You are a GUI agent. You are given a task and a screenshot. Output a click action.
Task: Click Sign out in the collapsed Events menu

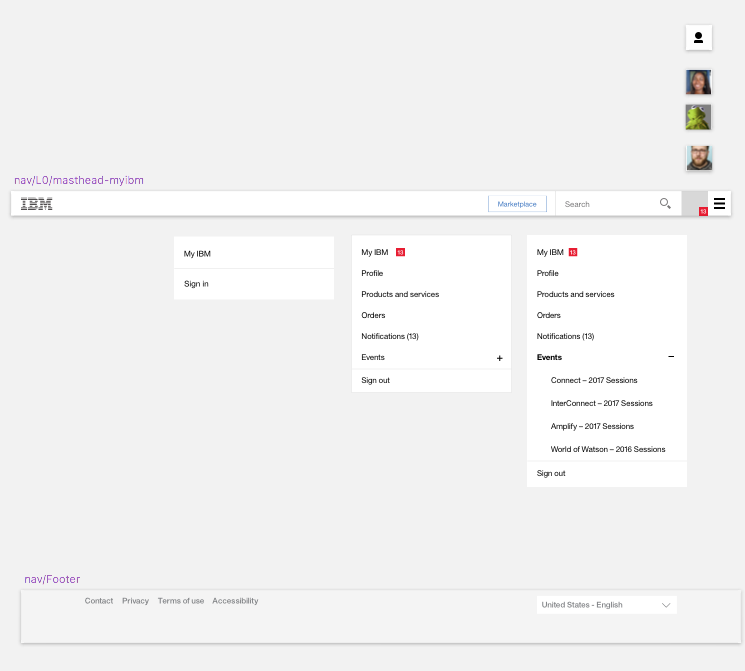click(375, 380)
